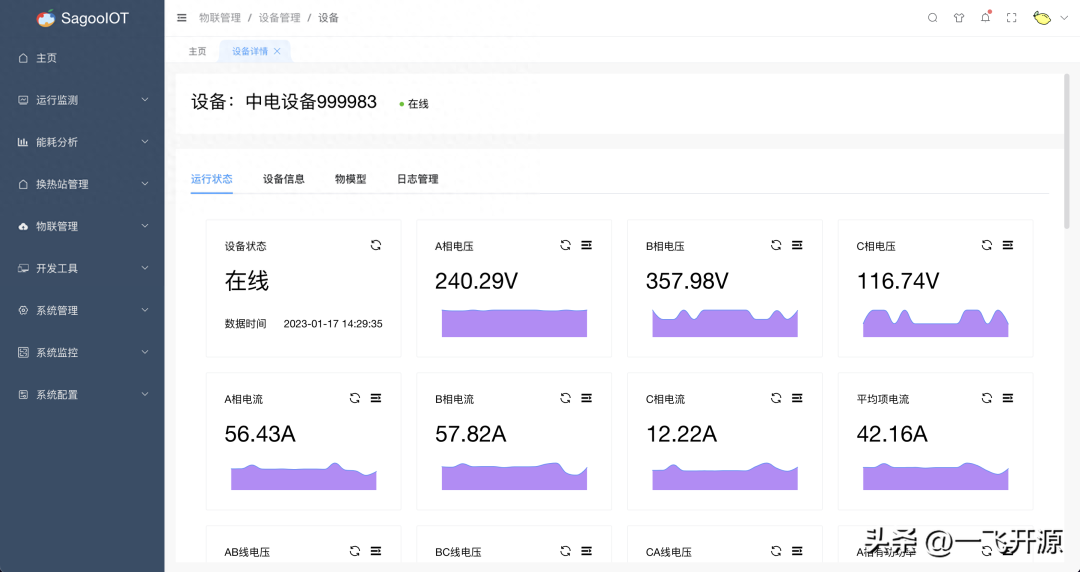
Task: Open list icon on AB线电压 card
Action: [376, 551]
